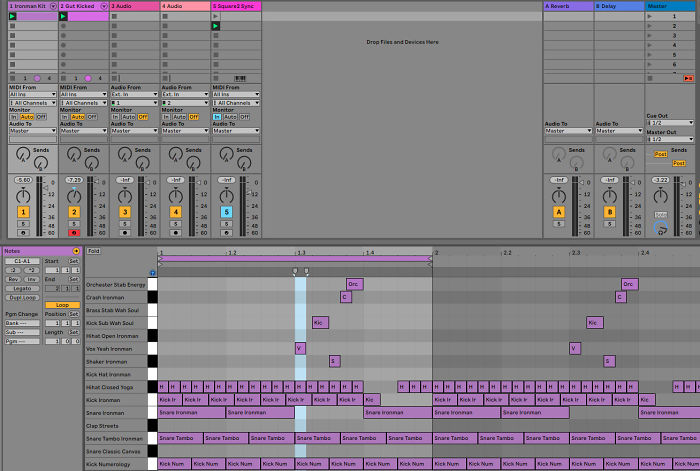Toggle the Loop button off

(x=62, y=305)
